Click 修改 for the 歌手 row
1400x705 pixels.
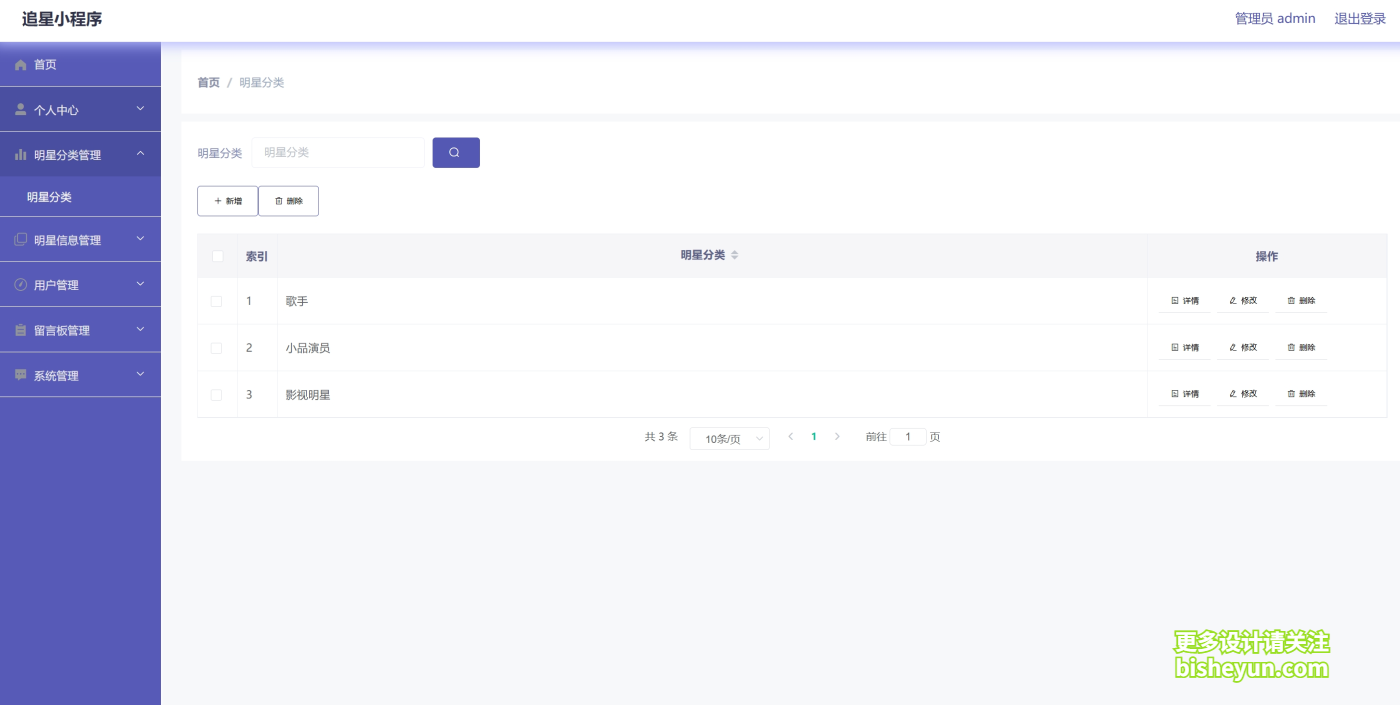[1242, 300]
